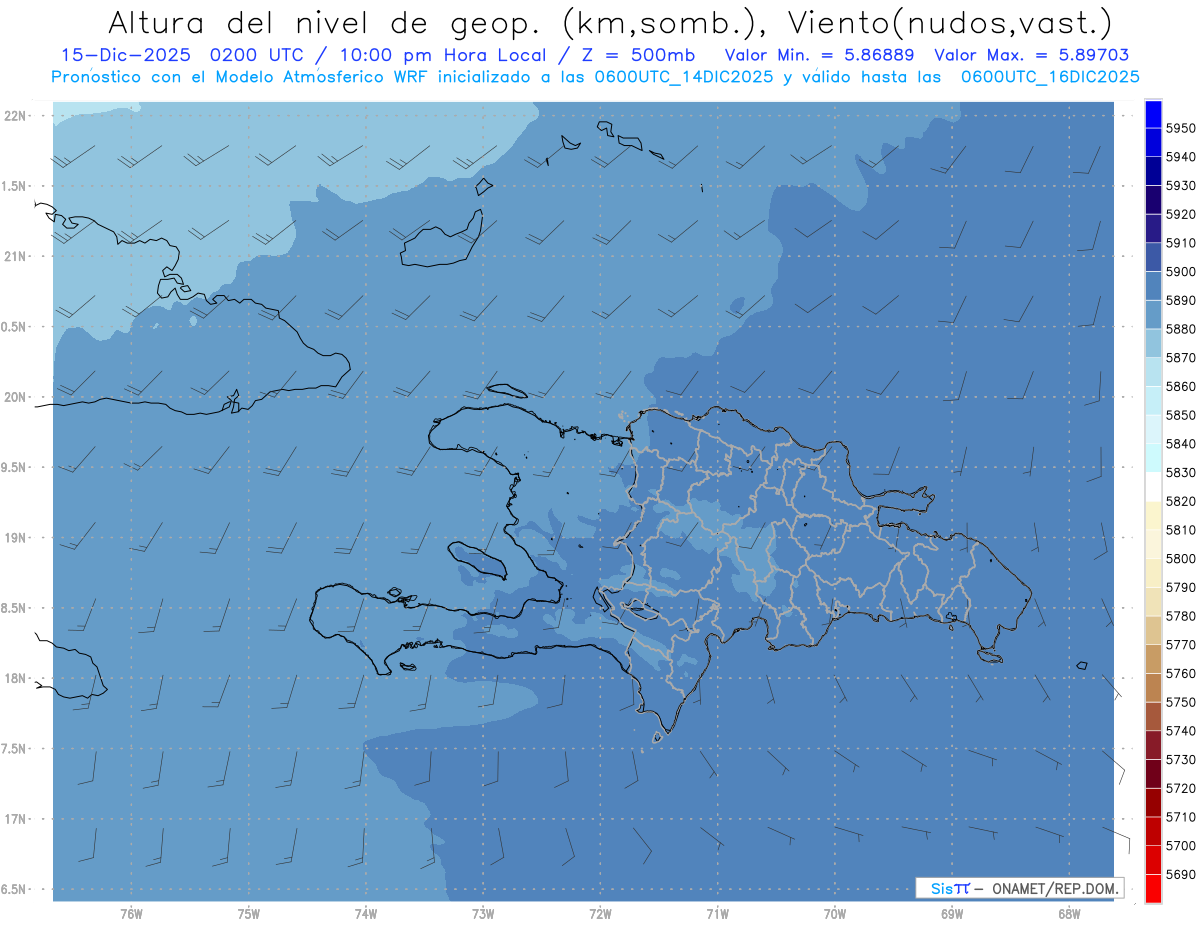Click the dark navy swatch between 5920 and 5930

(x=1153, y=200)
